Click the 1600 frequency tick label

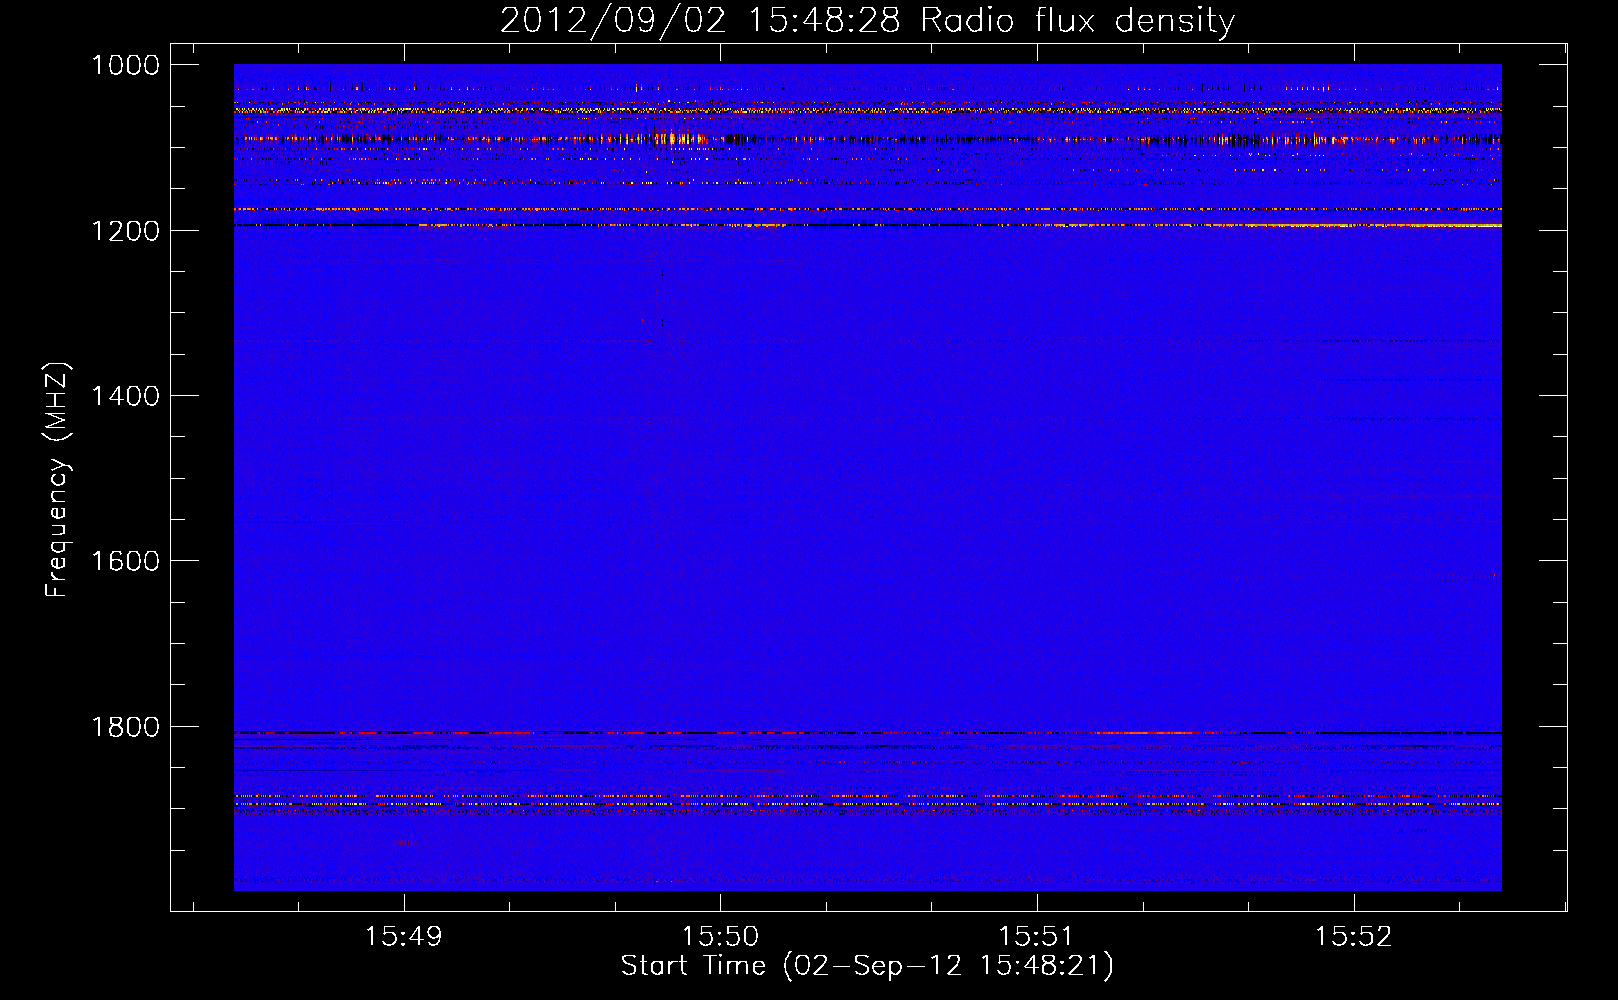click(x=125, y=561)
